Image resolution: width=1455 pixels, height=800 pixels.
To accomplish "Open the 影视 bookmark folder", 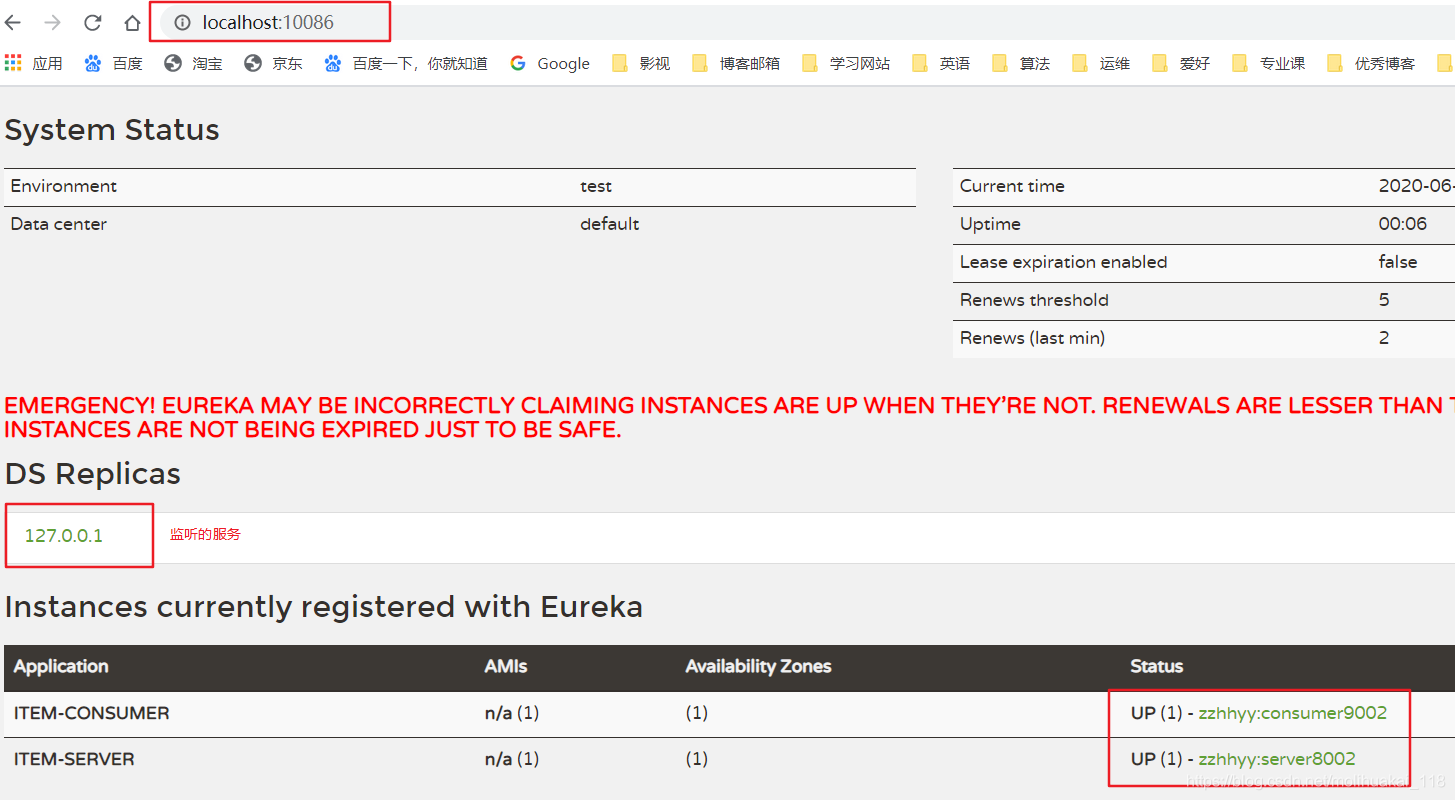I will pos(641,63).
